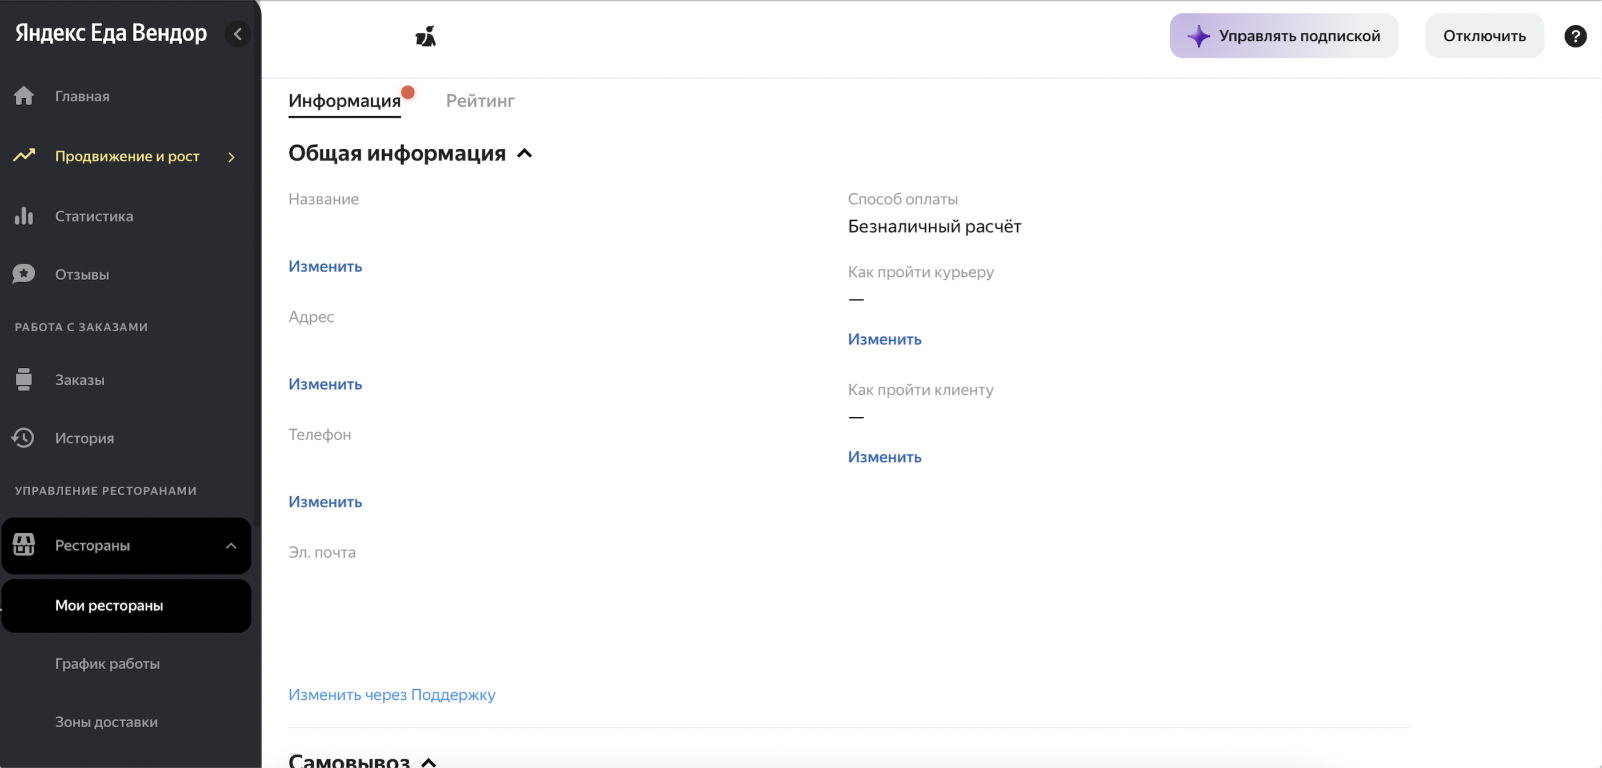Open help question mark icon

1575,36
